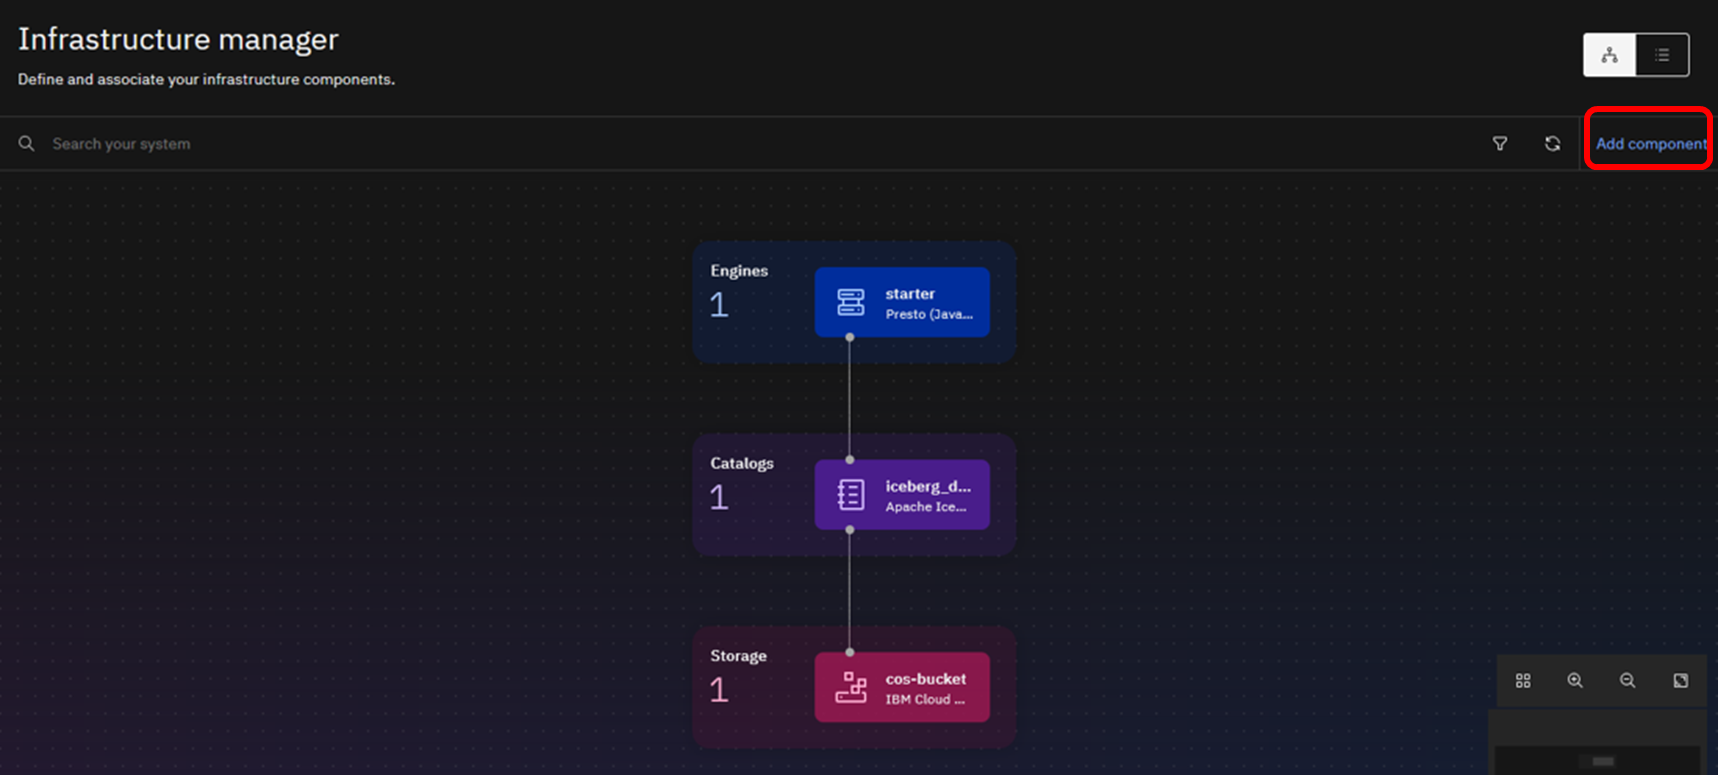Viewport: 1718px width, 775px height.
Task: Click the Add component button
Action: click(x=1650, y=144)
